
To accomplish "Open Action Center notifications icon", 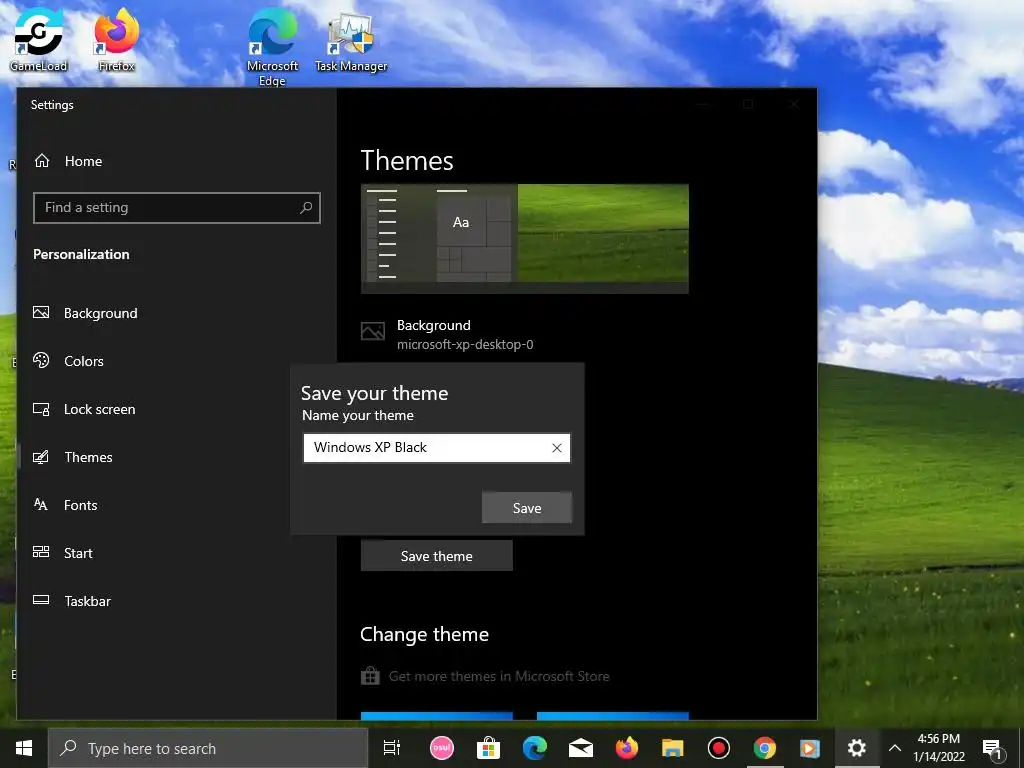I will 992,749.
